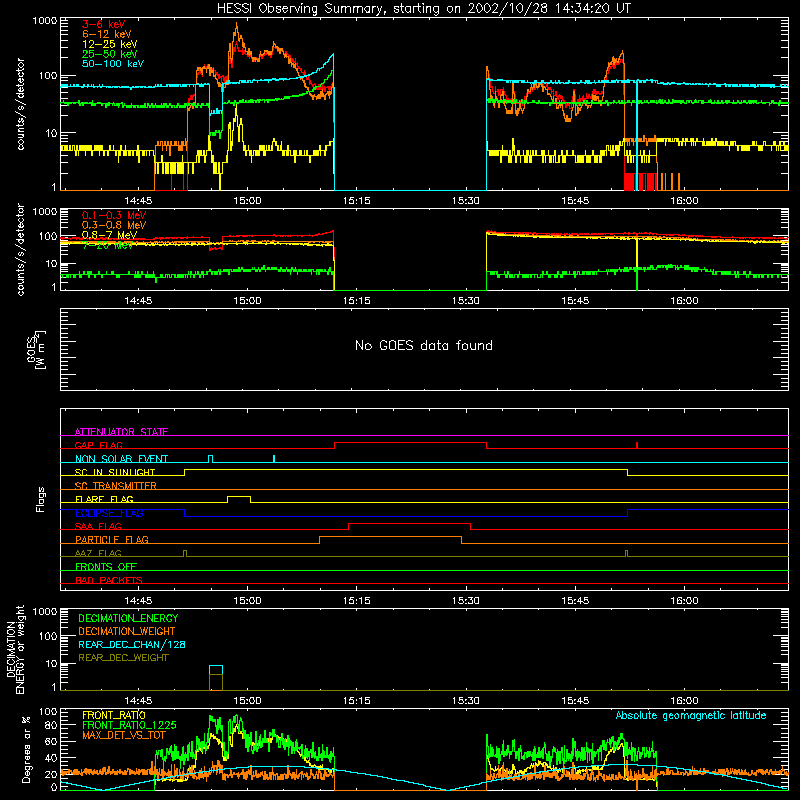800x800 pixels.
Task: Click the lowered ECLIPSE_FLAG segment
Action: 406,516
